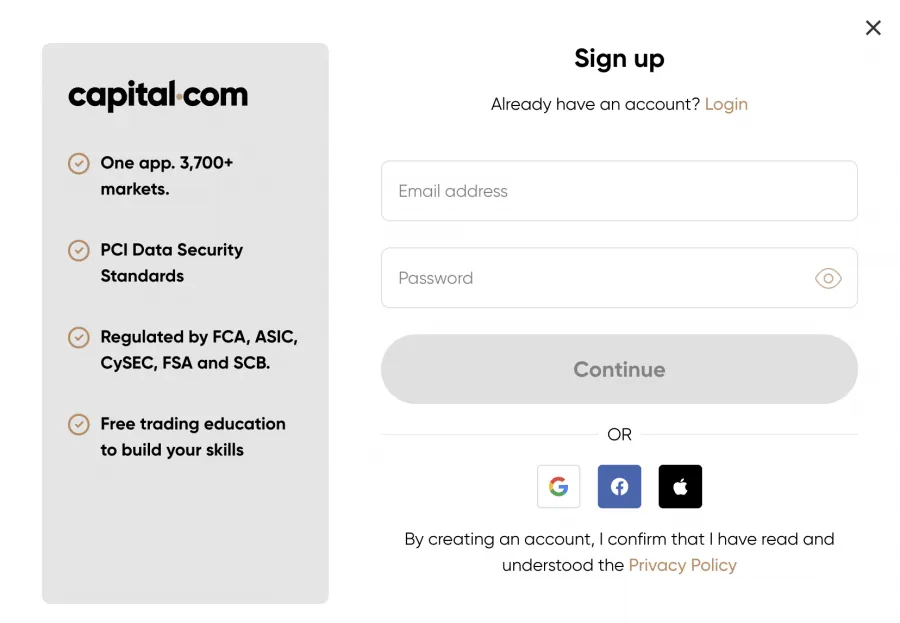Image resolution: width=900 pixels, height=623 pixels.
Task: Dismiss the signup dialog with the X
Action: click(873, 28)
